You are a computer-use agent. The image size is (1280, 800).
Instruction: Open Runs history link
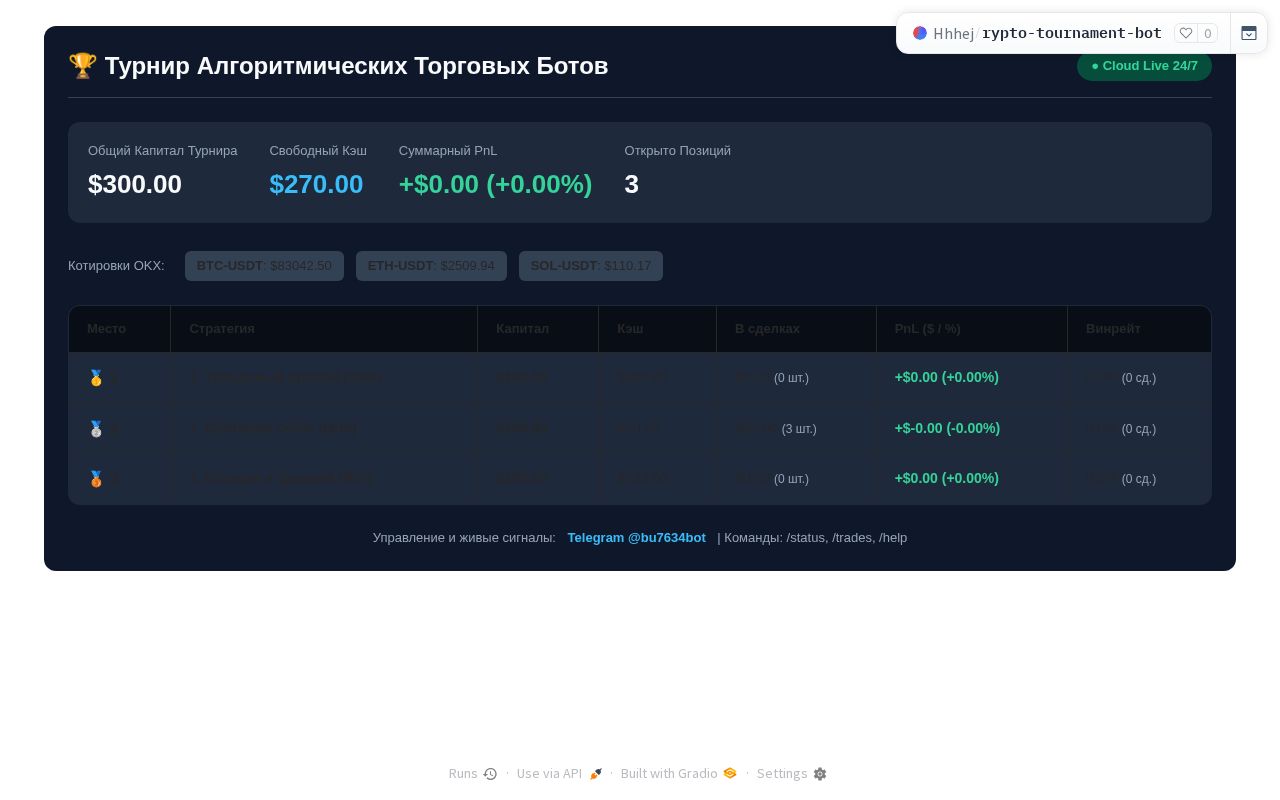[x=473, y=773]
